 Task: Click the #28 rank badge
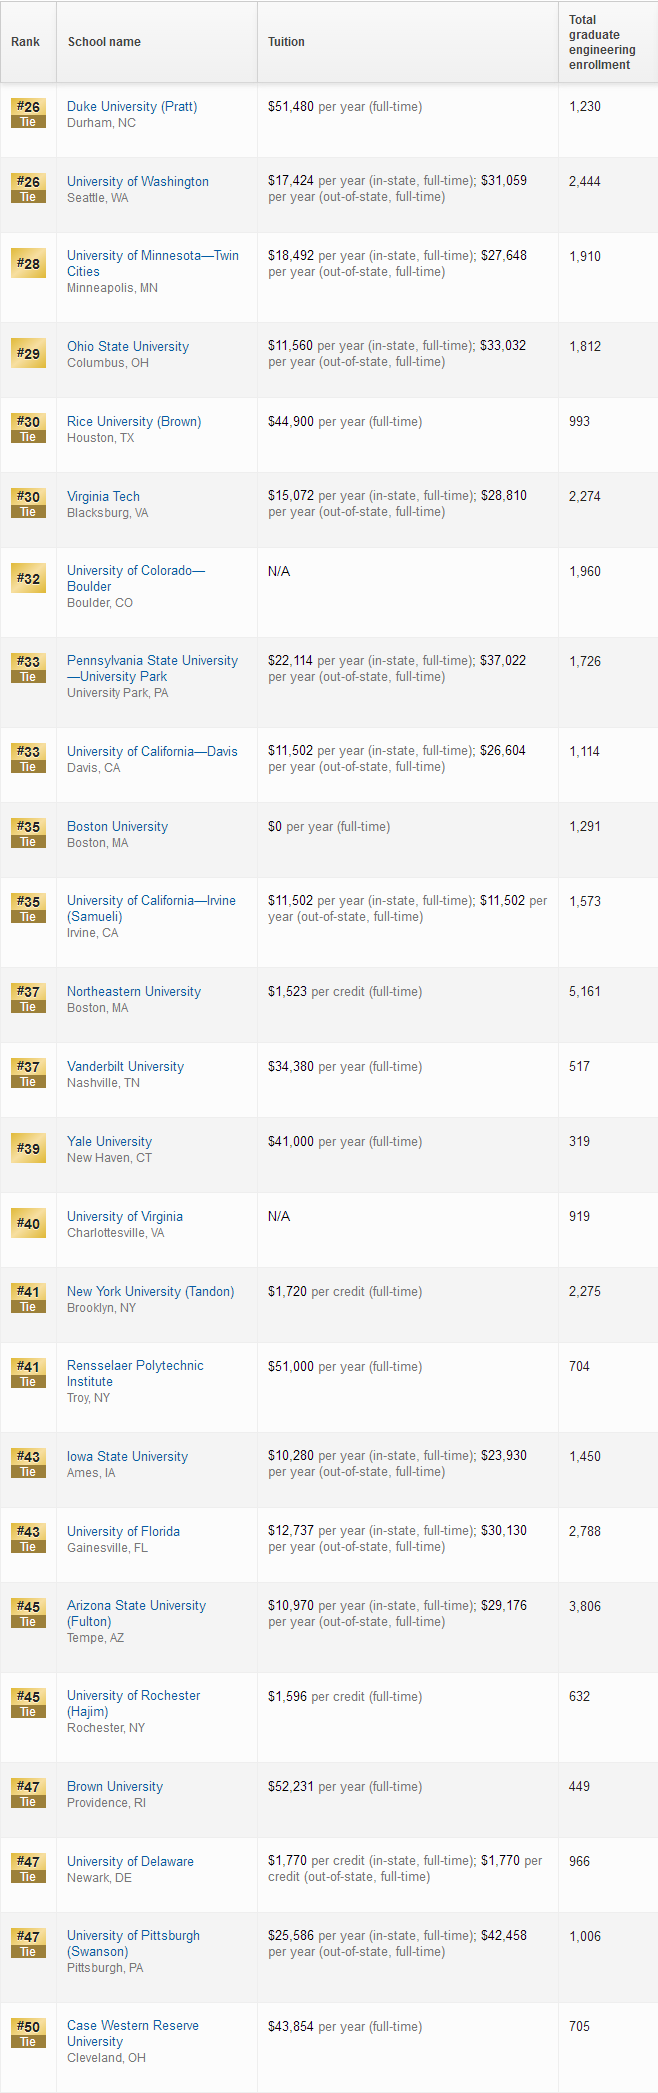[28, 264]
